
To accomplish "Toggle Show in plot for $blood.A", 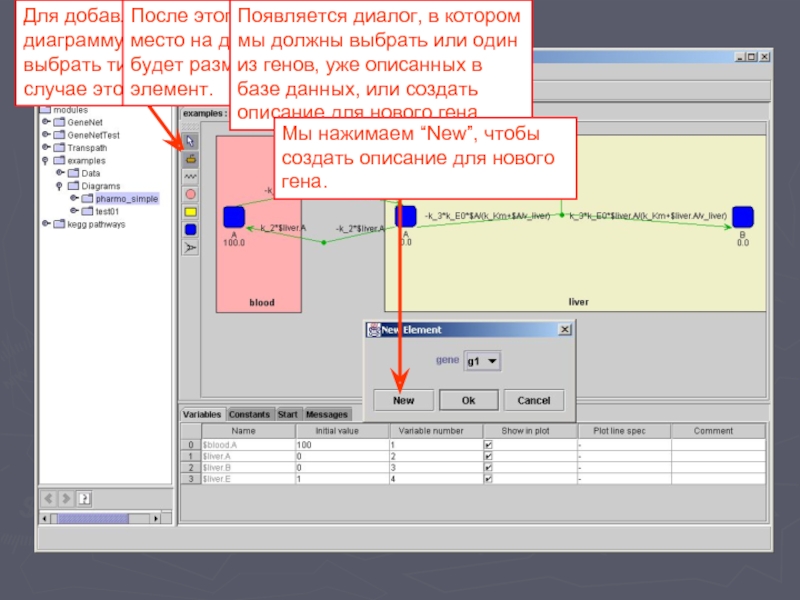I will [x=488, y=445].
